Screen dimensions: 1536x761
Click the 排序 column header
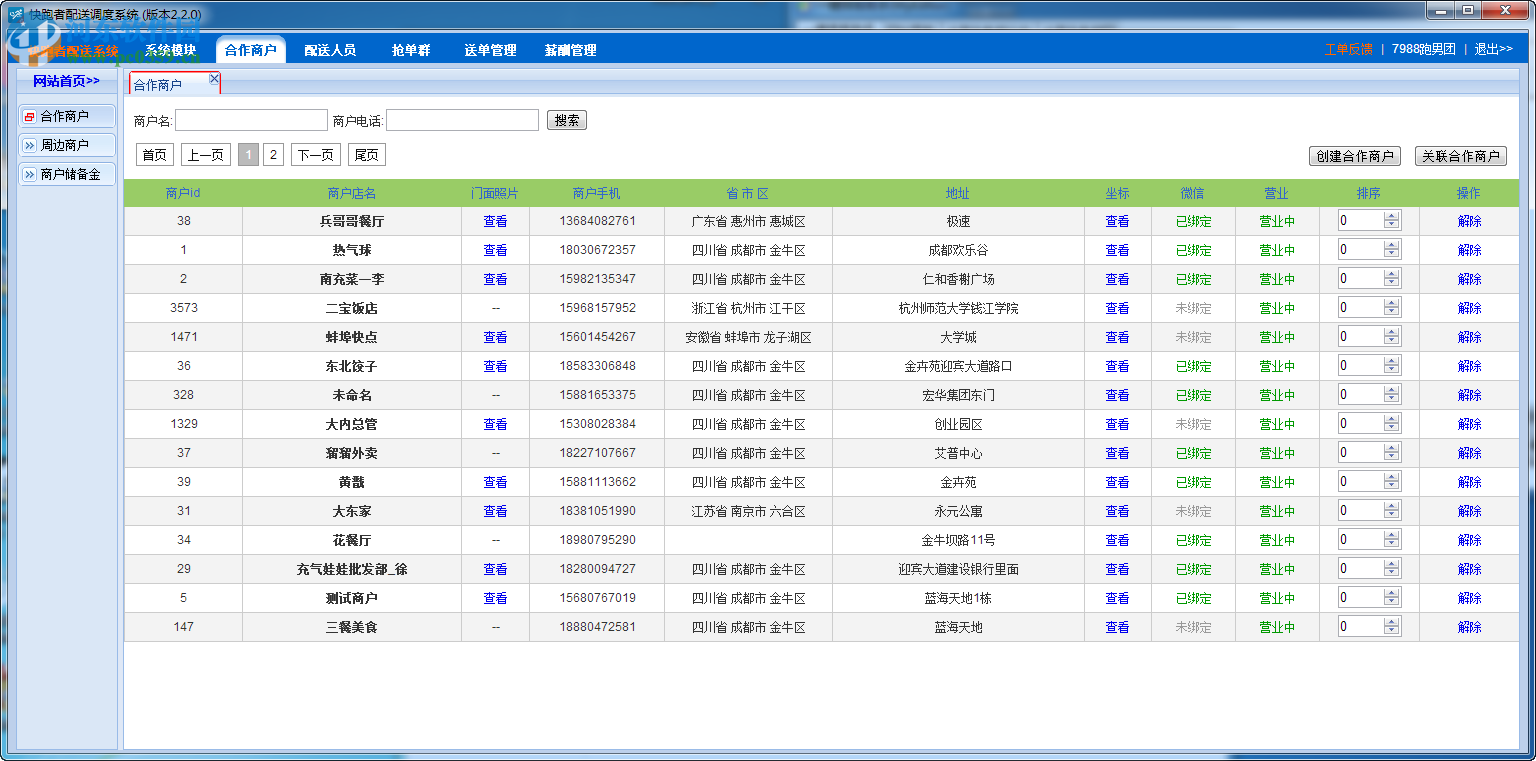point(1369,193)
